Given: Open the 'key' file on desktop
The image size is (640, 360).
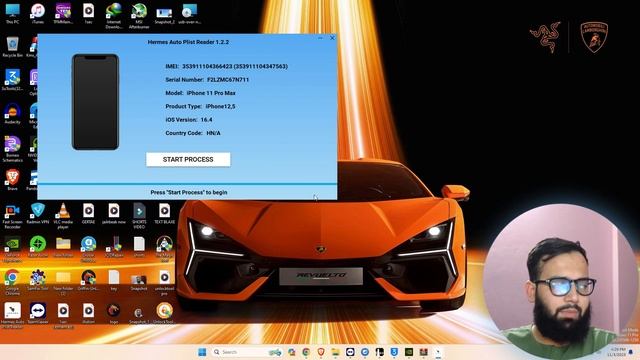Looking at the screenshot, I should click(x=114, y=280).
